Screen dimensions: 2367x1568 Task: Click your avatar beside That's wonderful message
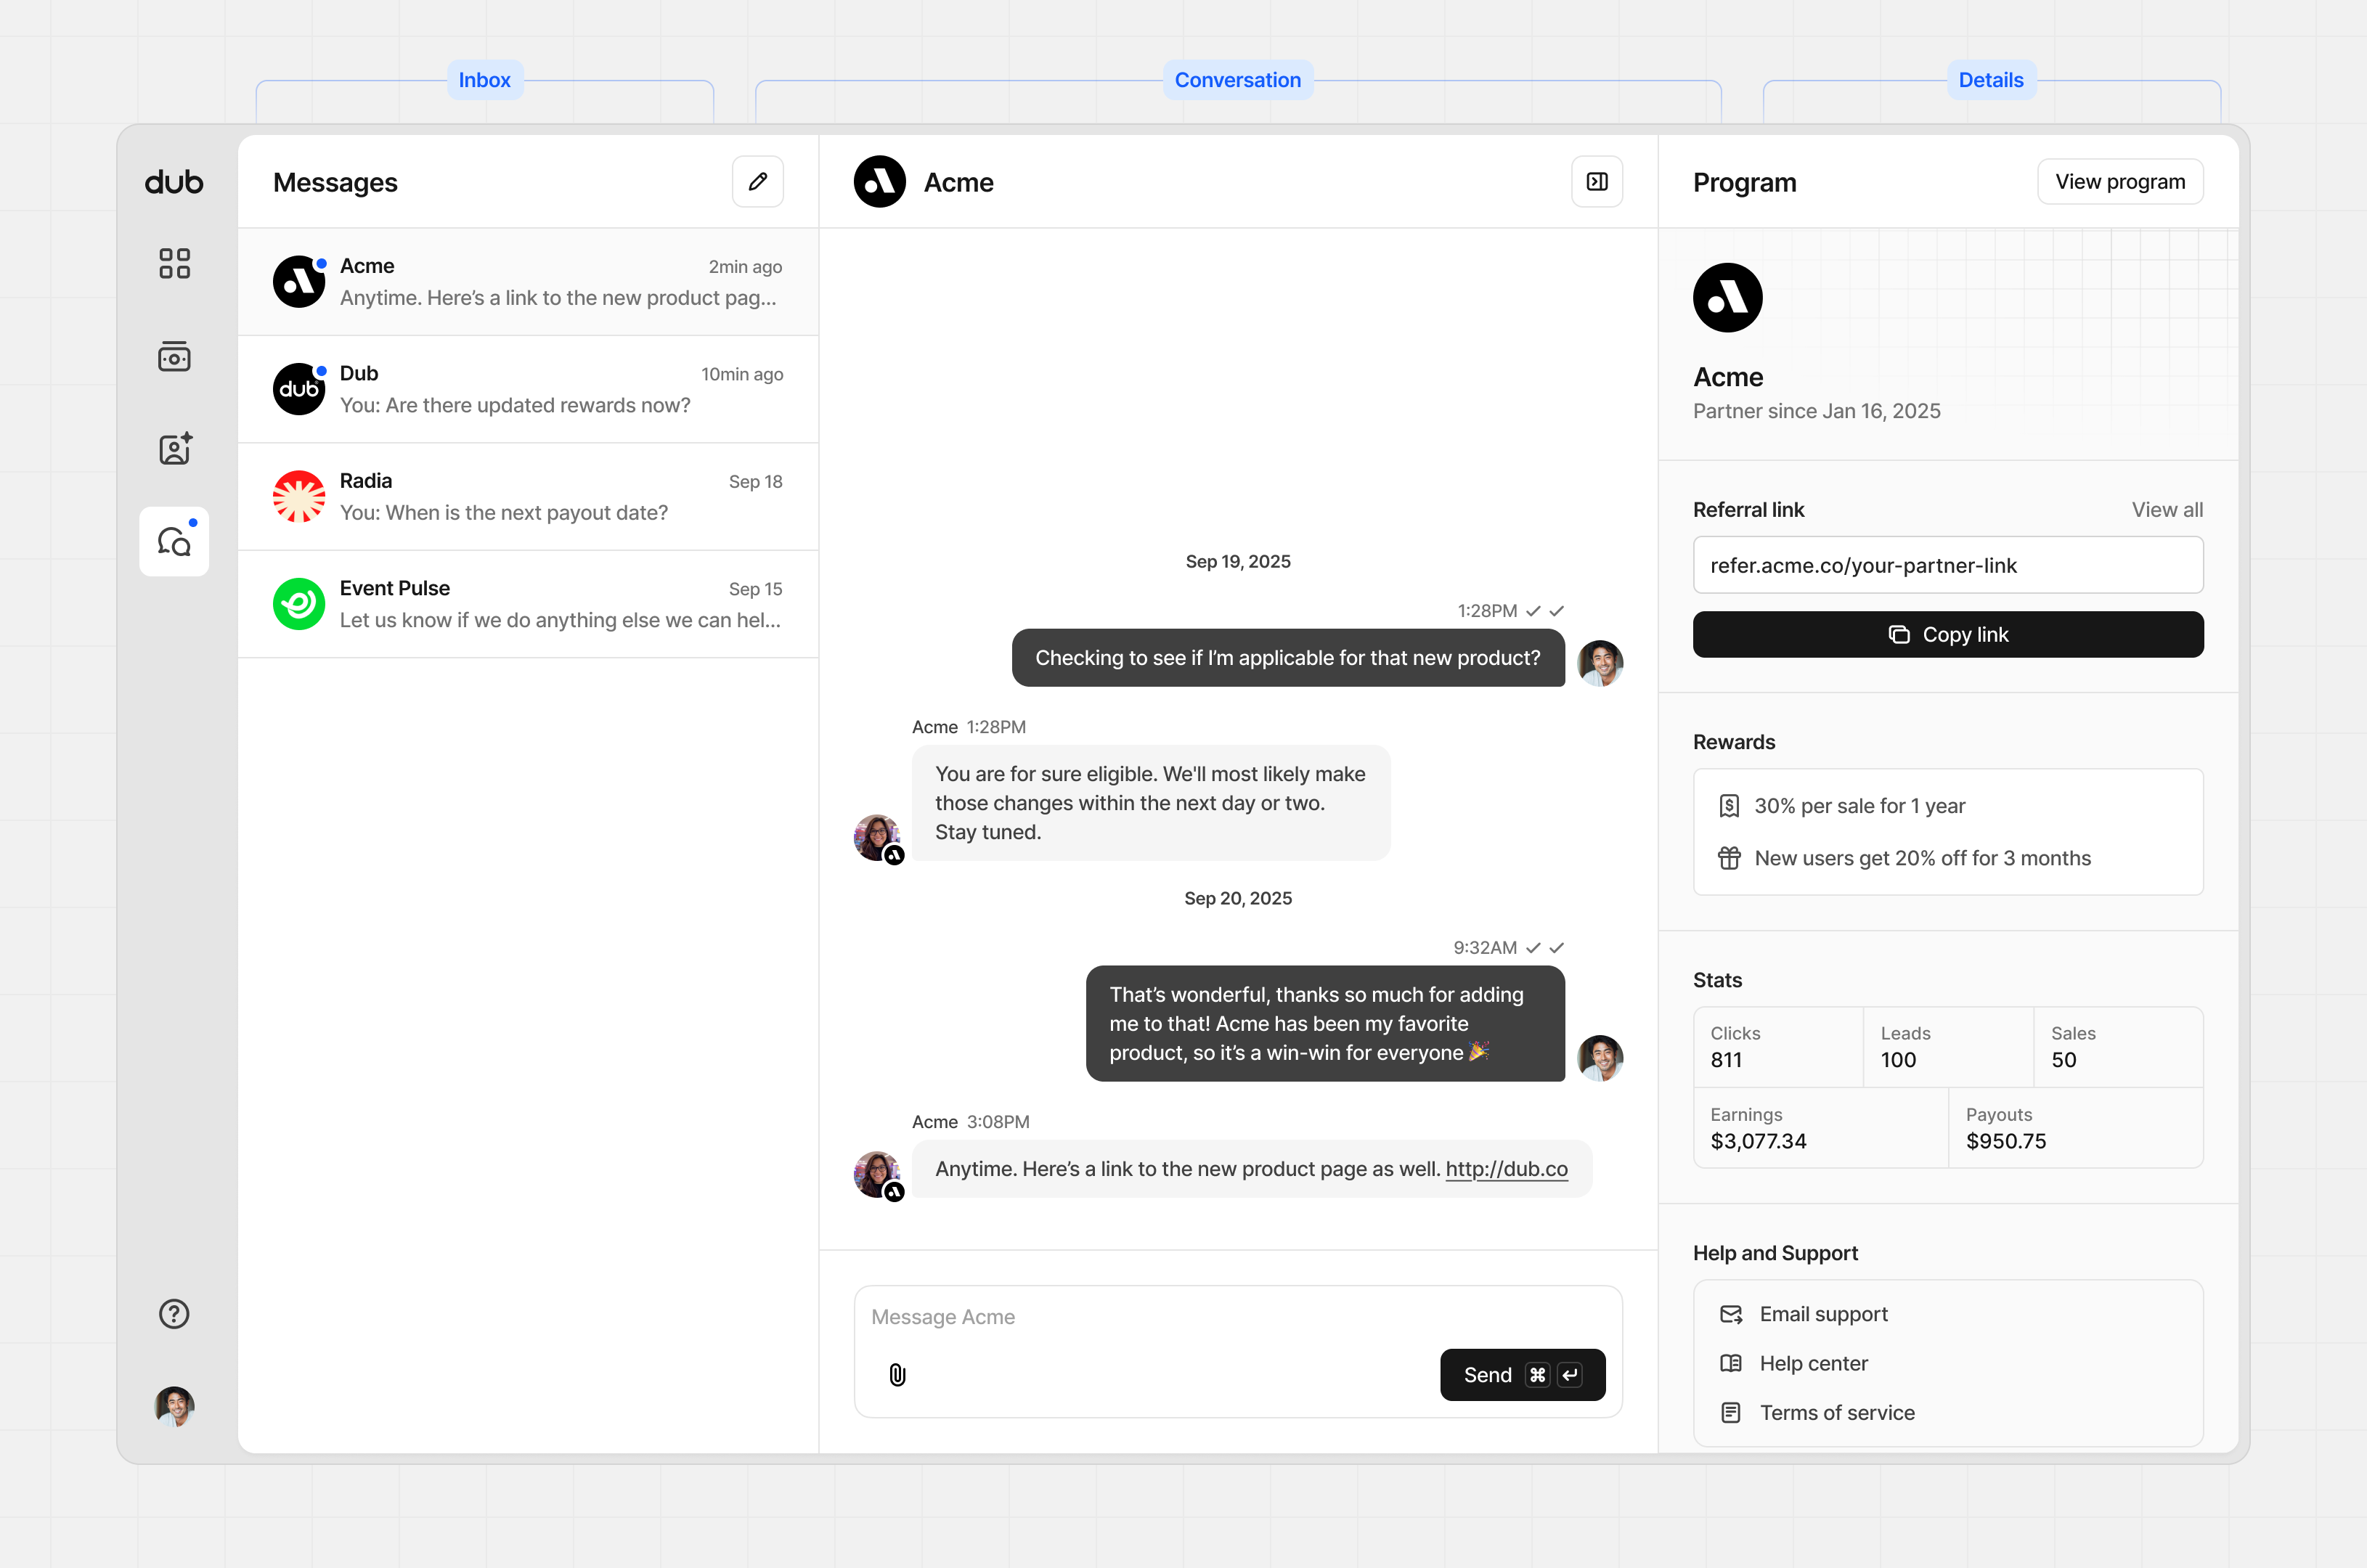click(x=1600, y=1058)
